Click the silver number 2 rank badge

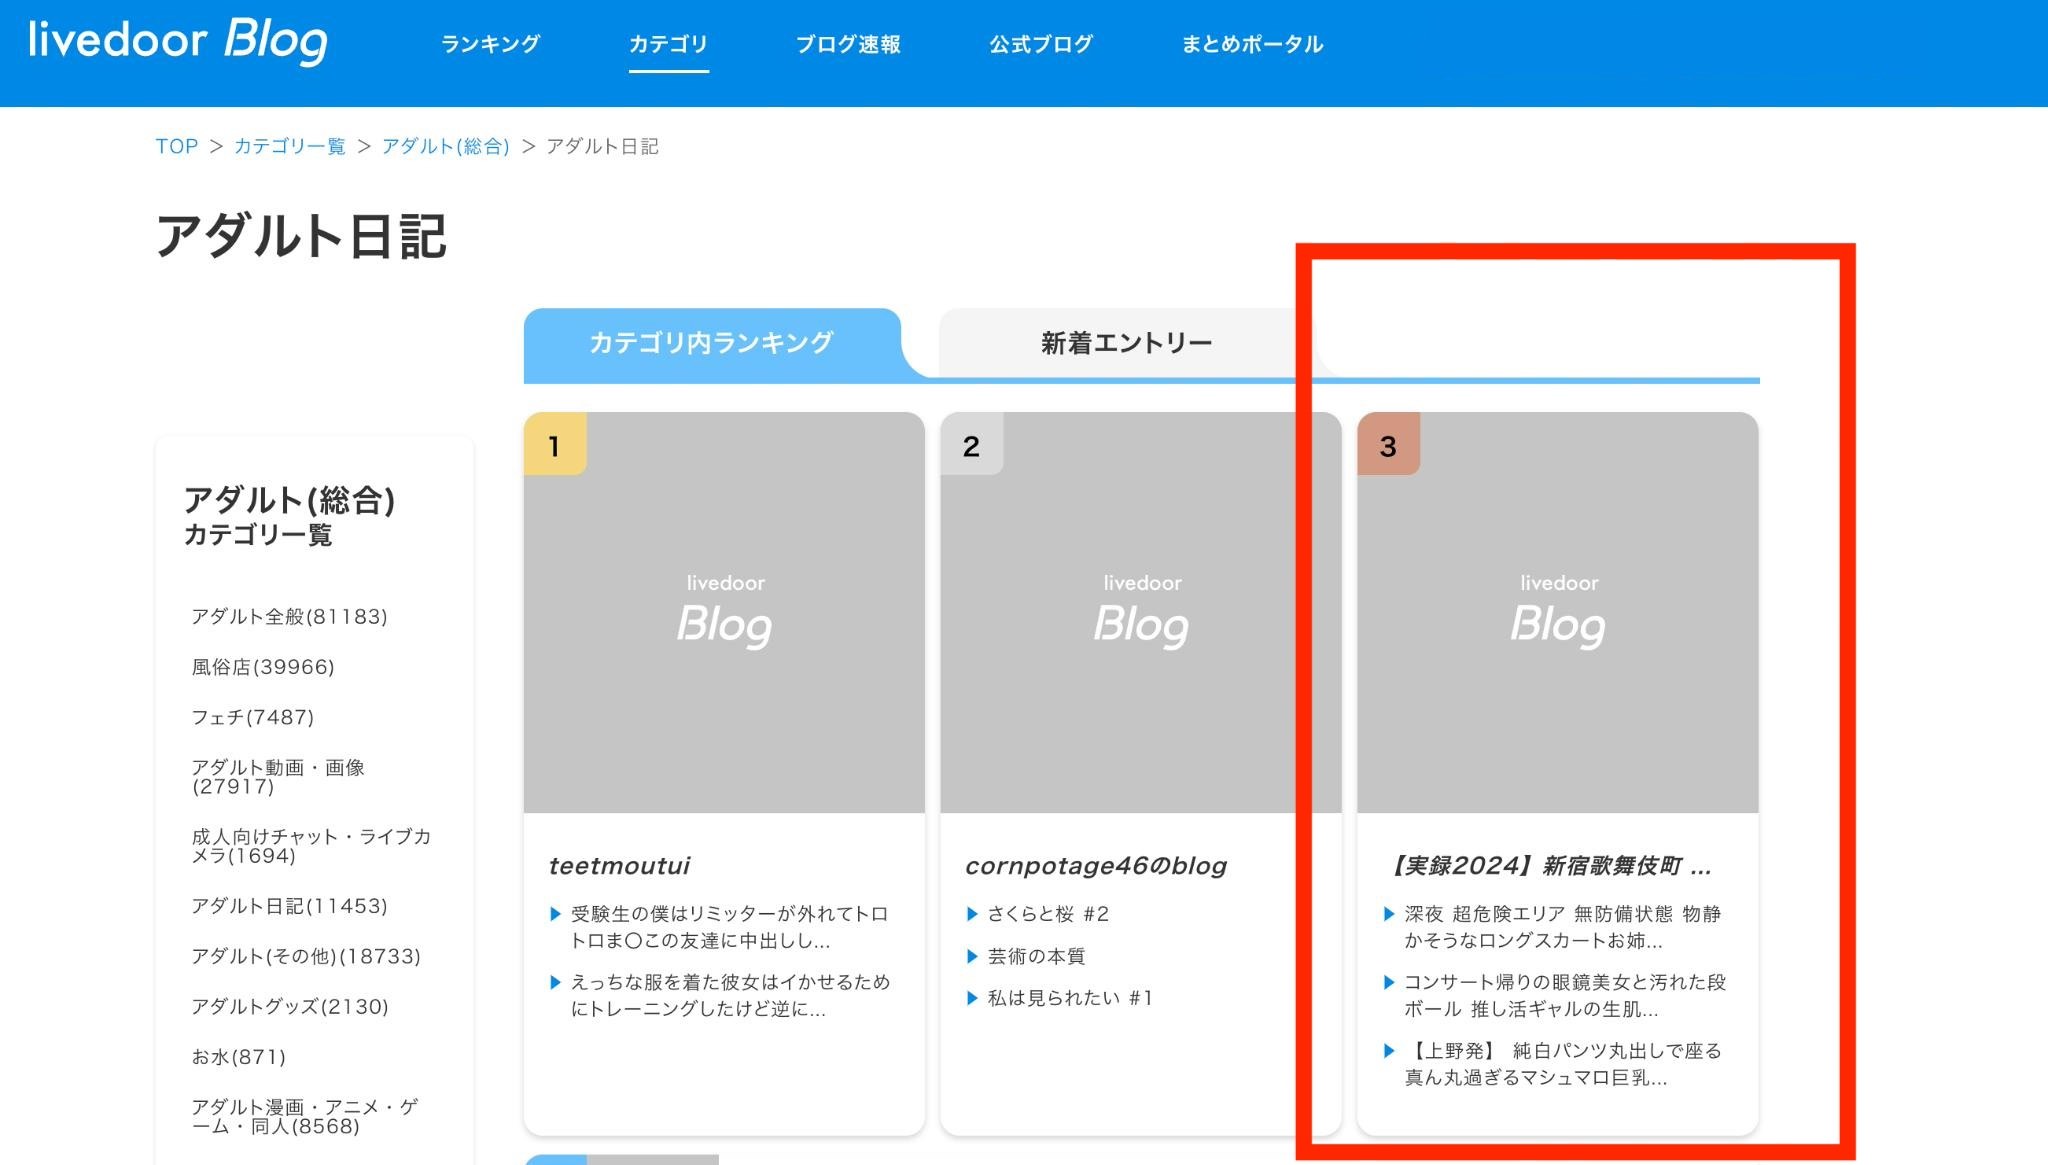click(x=972, y=444)
